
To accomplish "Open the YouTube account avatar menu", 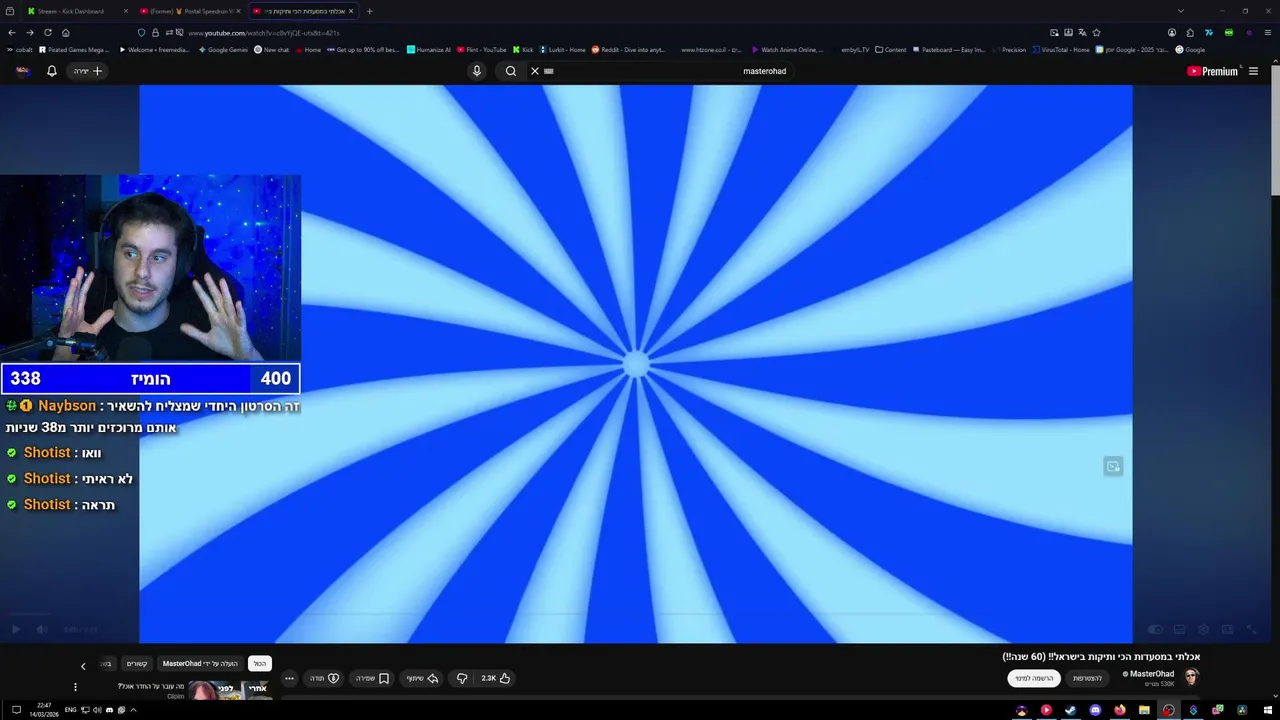I will coord(23,71).
